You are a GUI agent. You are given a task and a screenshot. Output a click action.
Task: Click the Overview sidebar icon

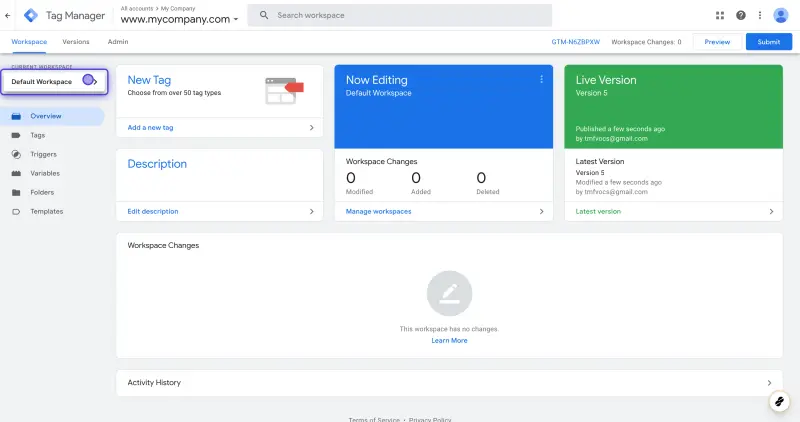[16, 116]
